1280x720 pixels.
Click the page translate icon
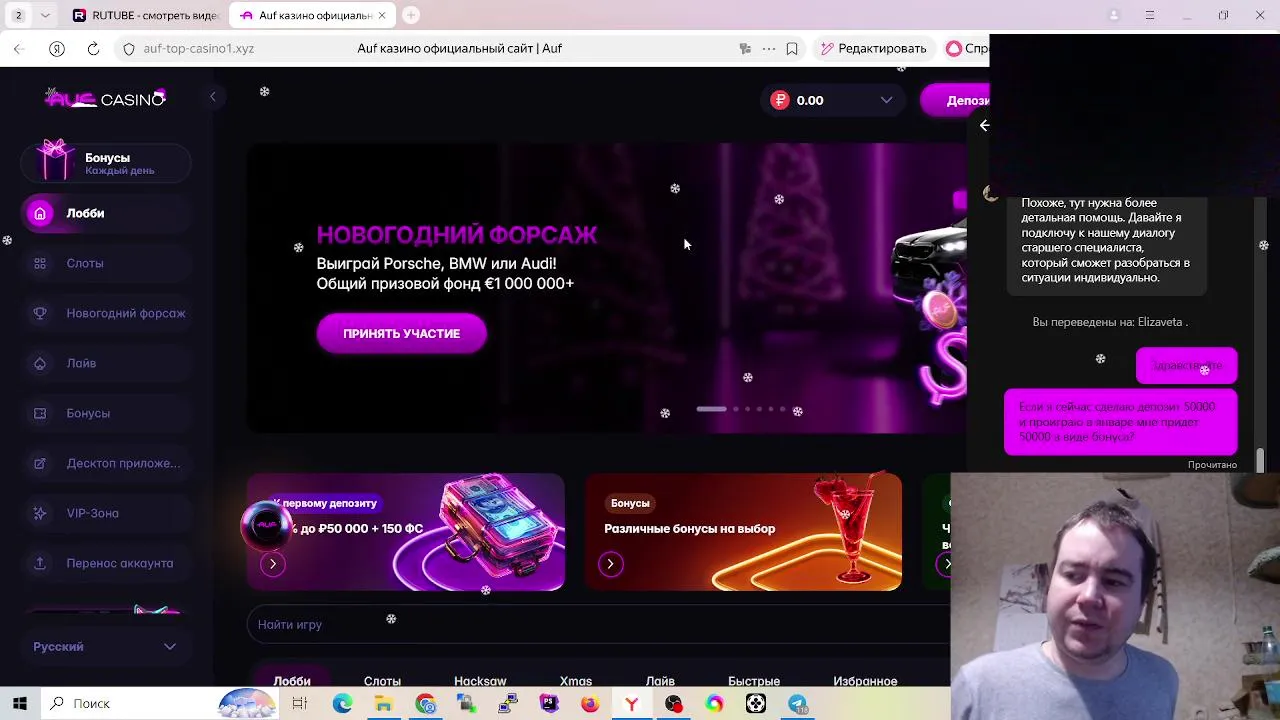coord(745,48)
